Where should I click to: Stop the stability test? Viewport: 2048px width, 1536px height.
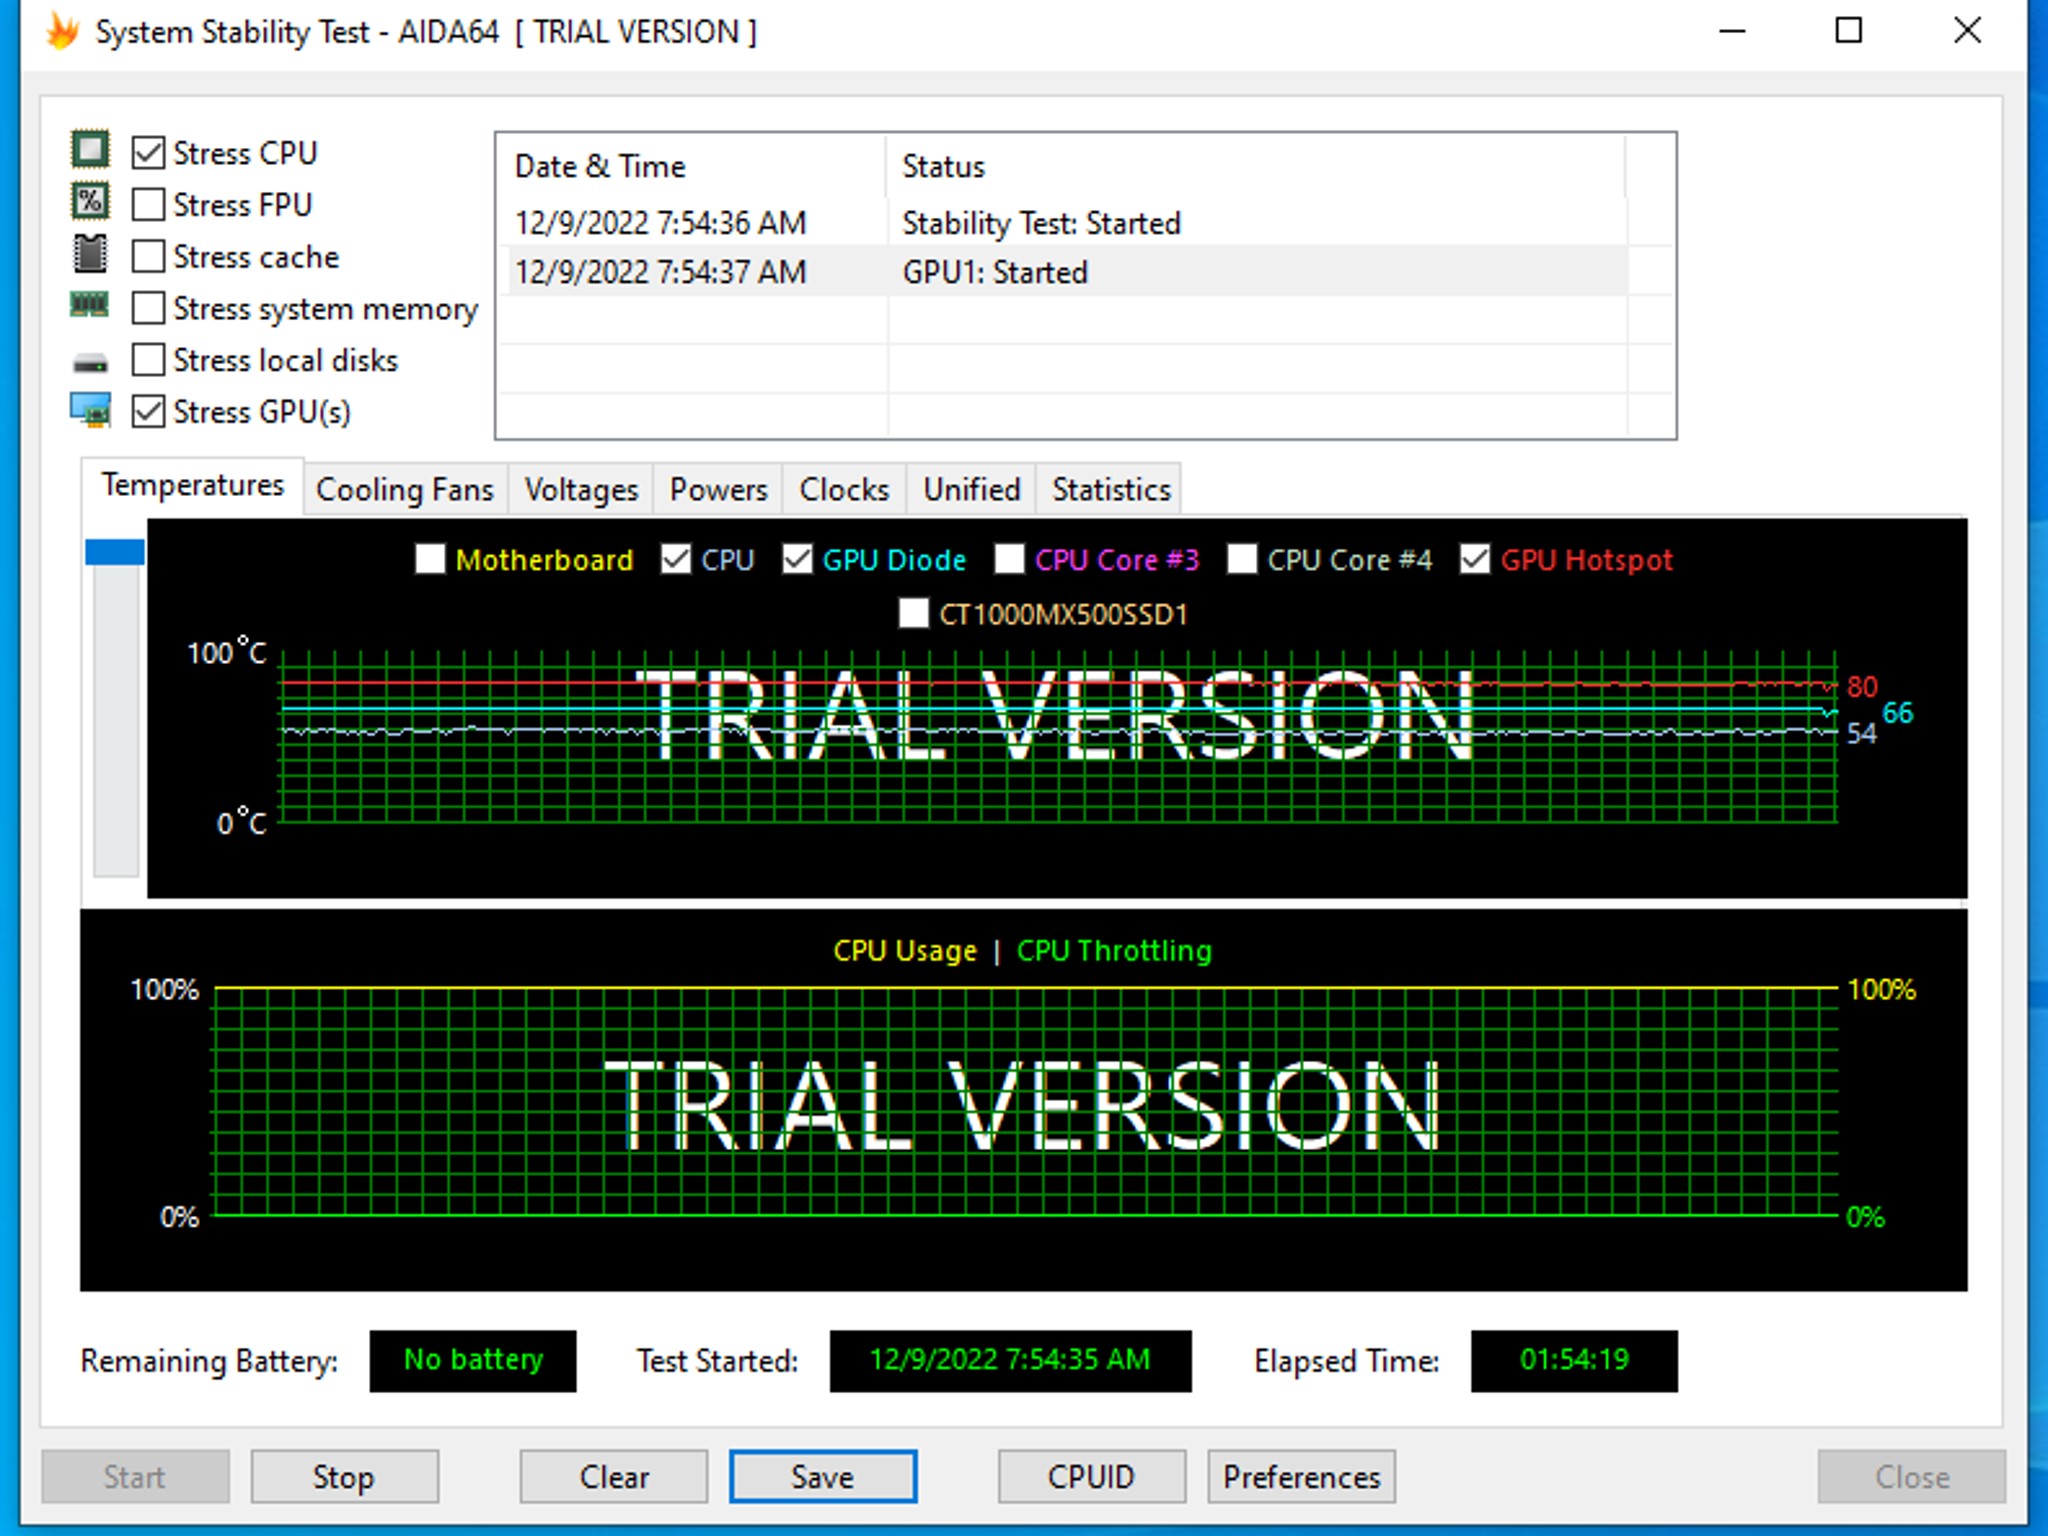tap(344, 1476)
